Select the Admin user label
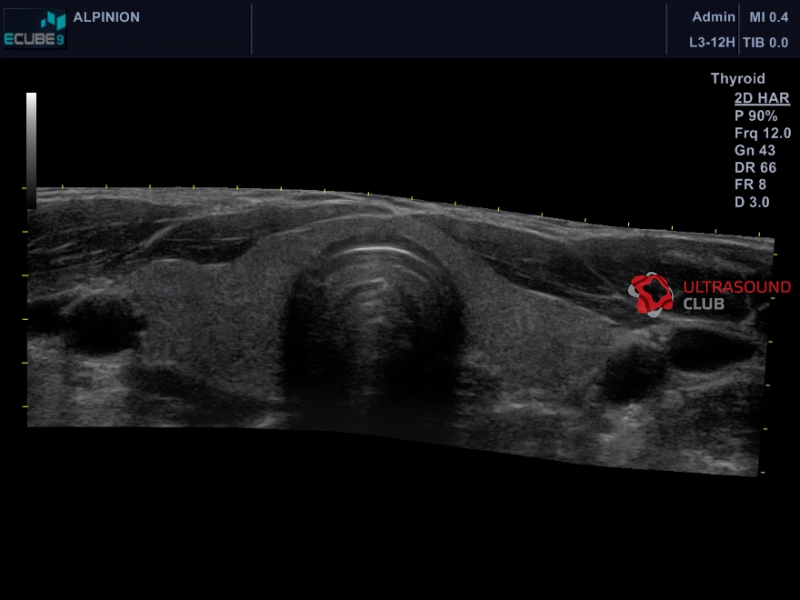 [713, 17]
